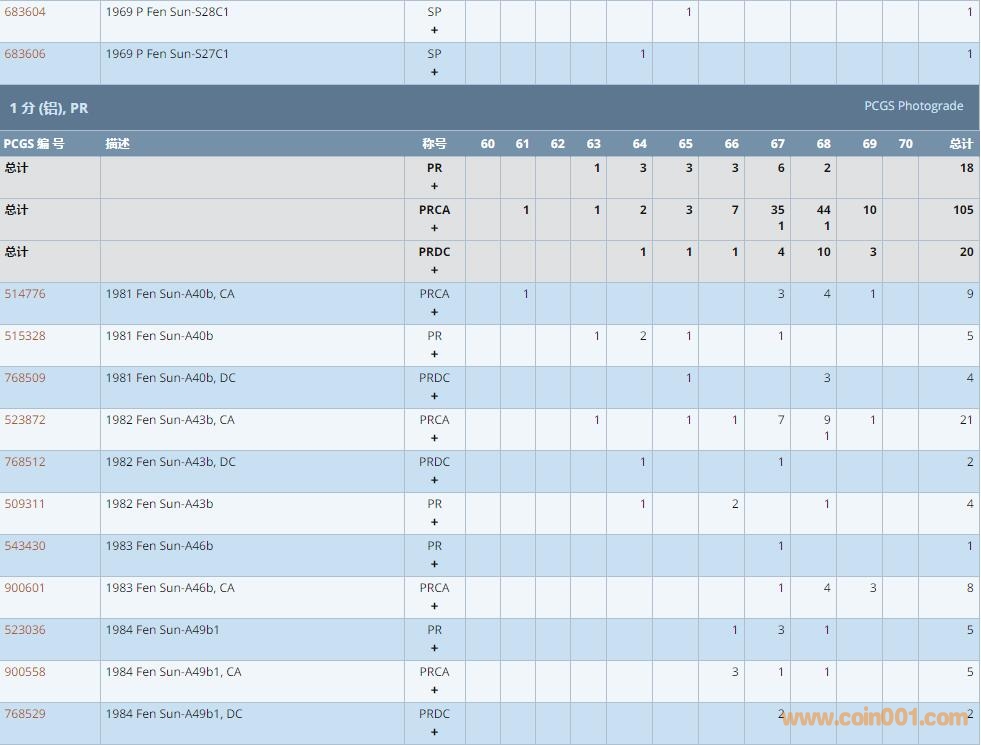Expand plus for 1969 P Fen Sun-S28C1
The image size is (981, 745).
click(x=434, y=30)
